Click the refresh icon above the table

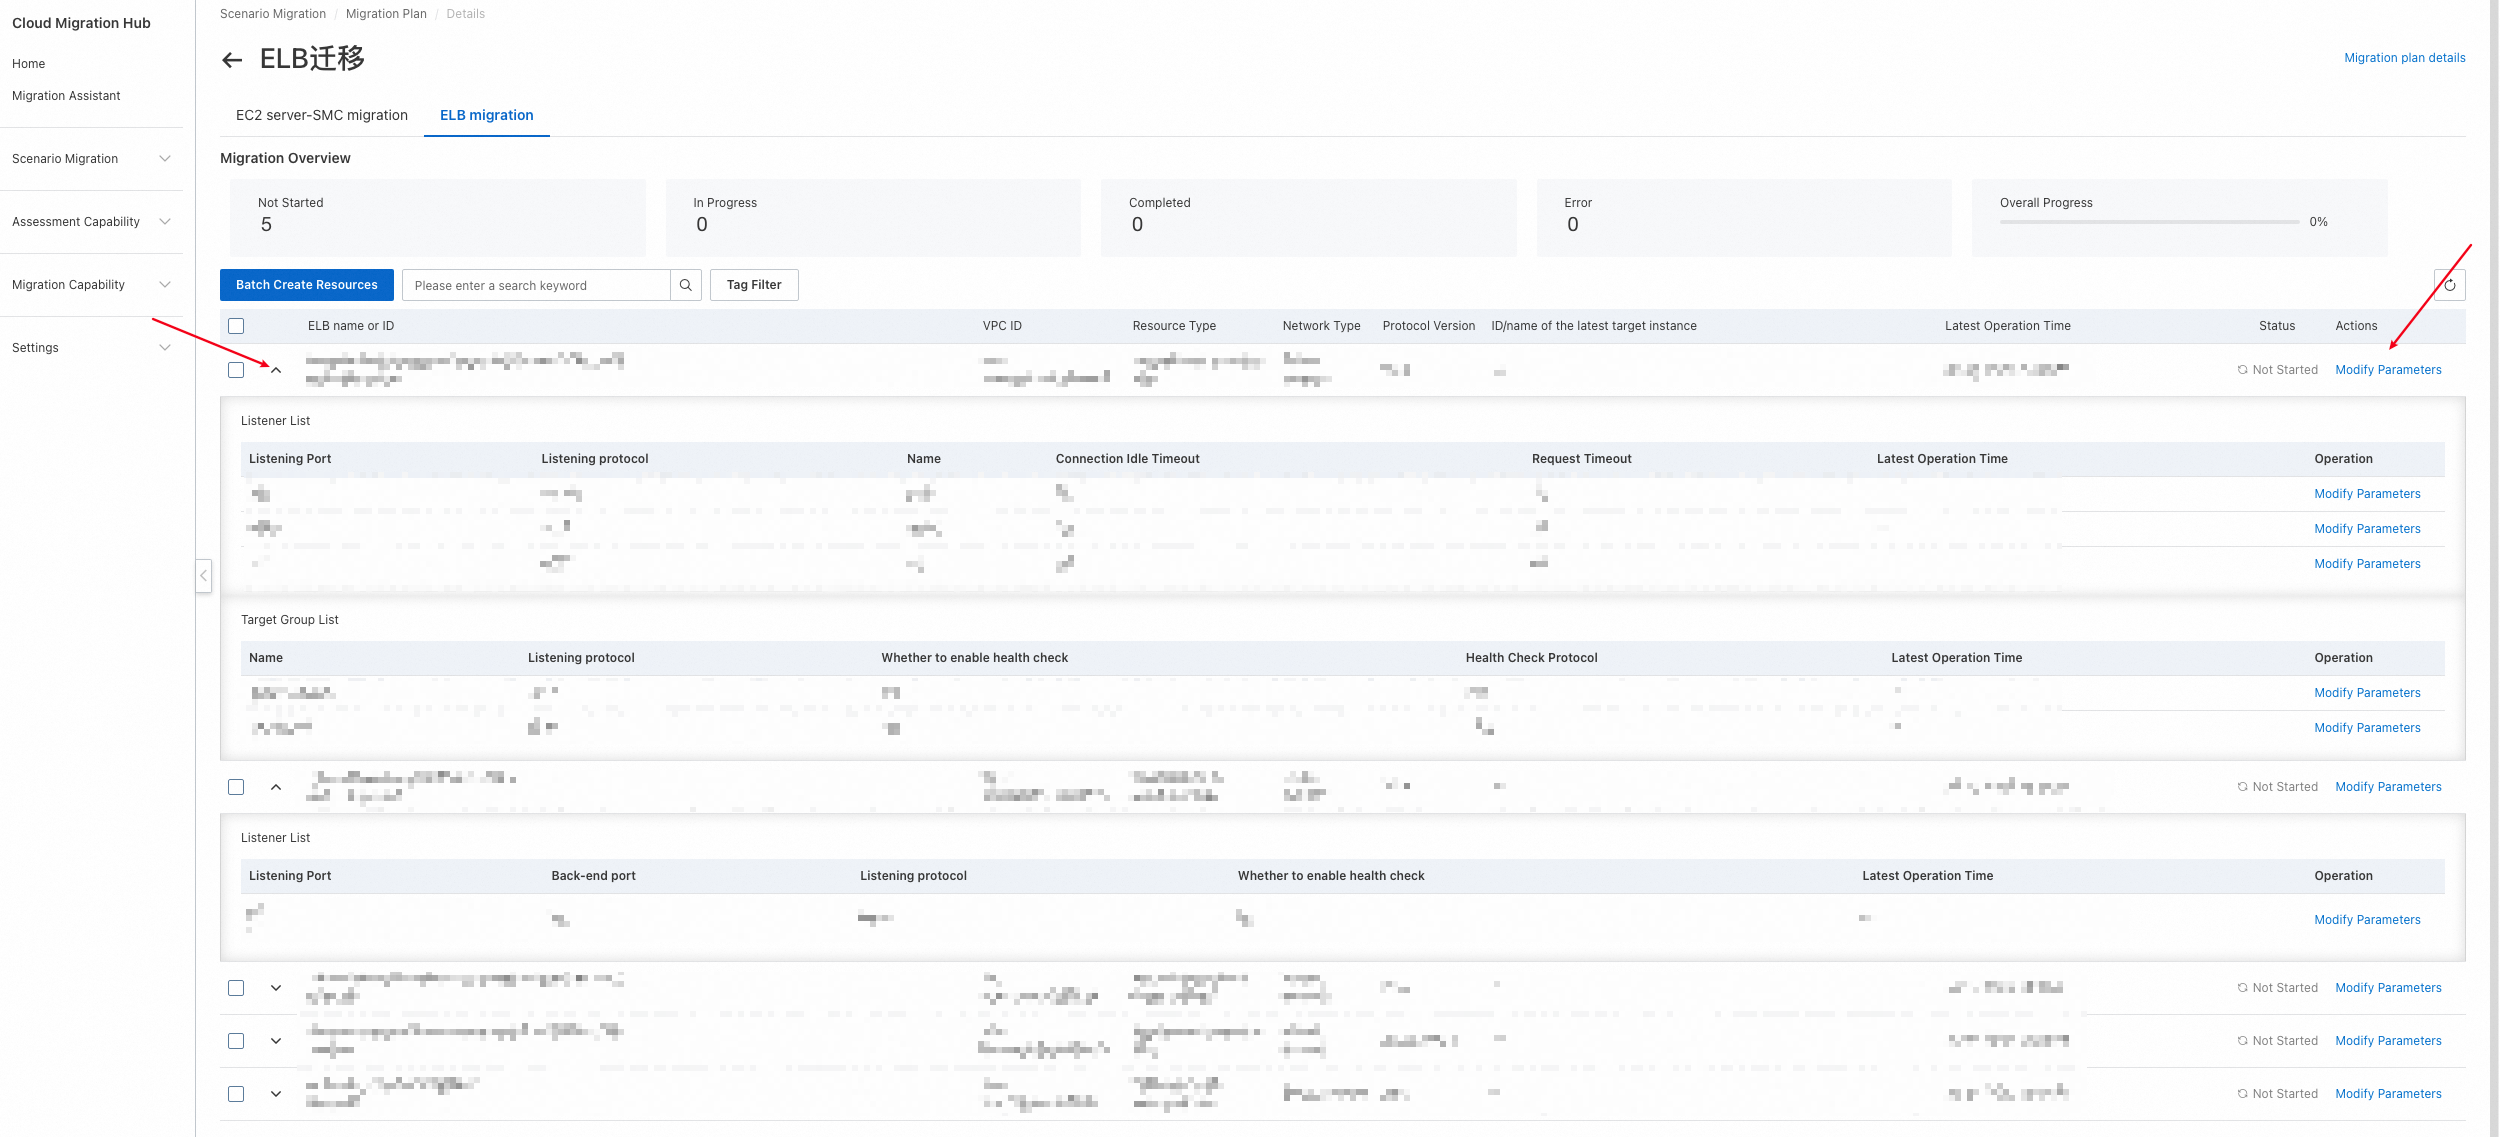[x=2449, y=285]
